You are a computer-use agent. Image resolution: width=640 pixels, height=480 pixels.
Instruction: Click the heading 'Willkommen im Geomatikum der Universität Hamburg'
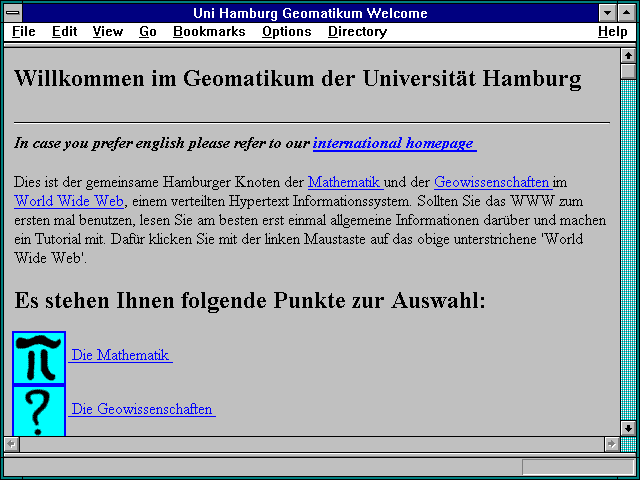(298, 78)
